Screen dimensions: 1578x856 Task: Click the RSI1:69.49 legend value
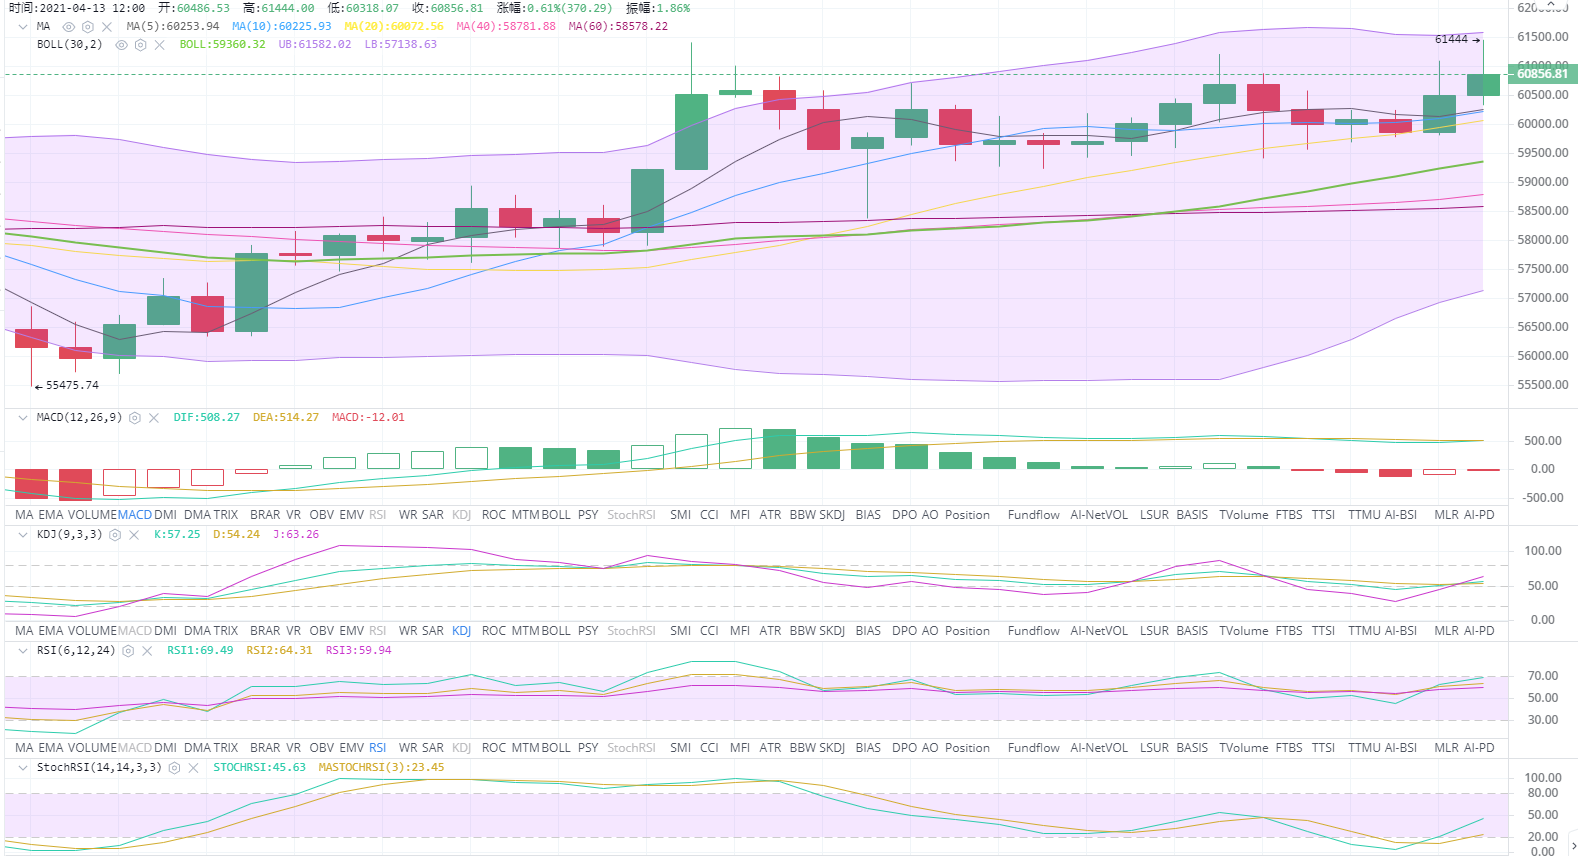(200, 651)
